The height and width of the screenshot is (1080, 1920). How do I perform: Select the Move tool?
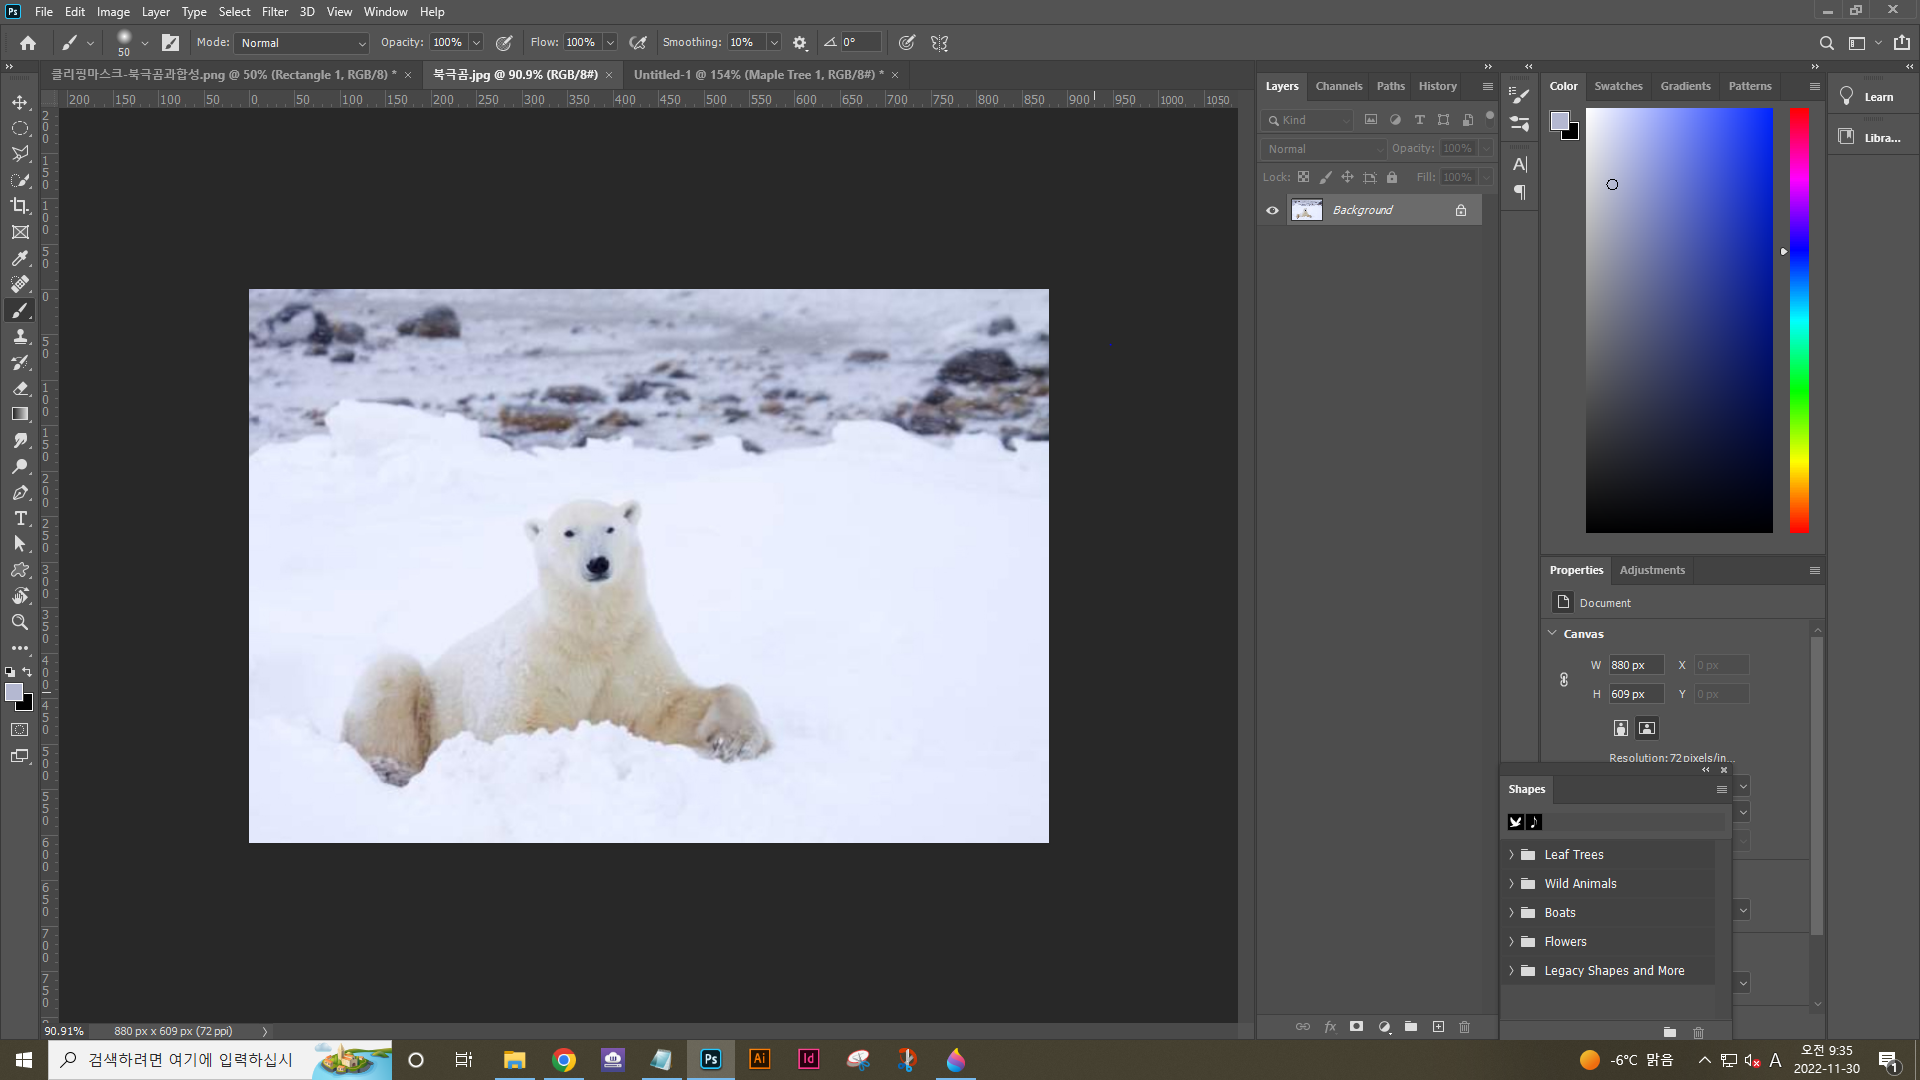click(20, 102)
